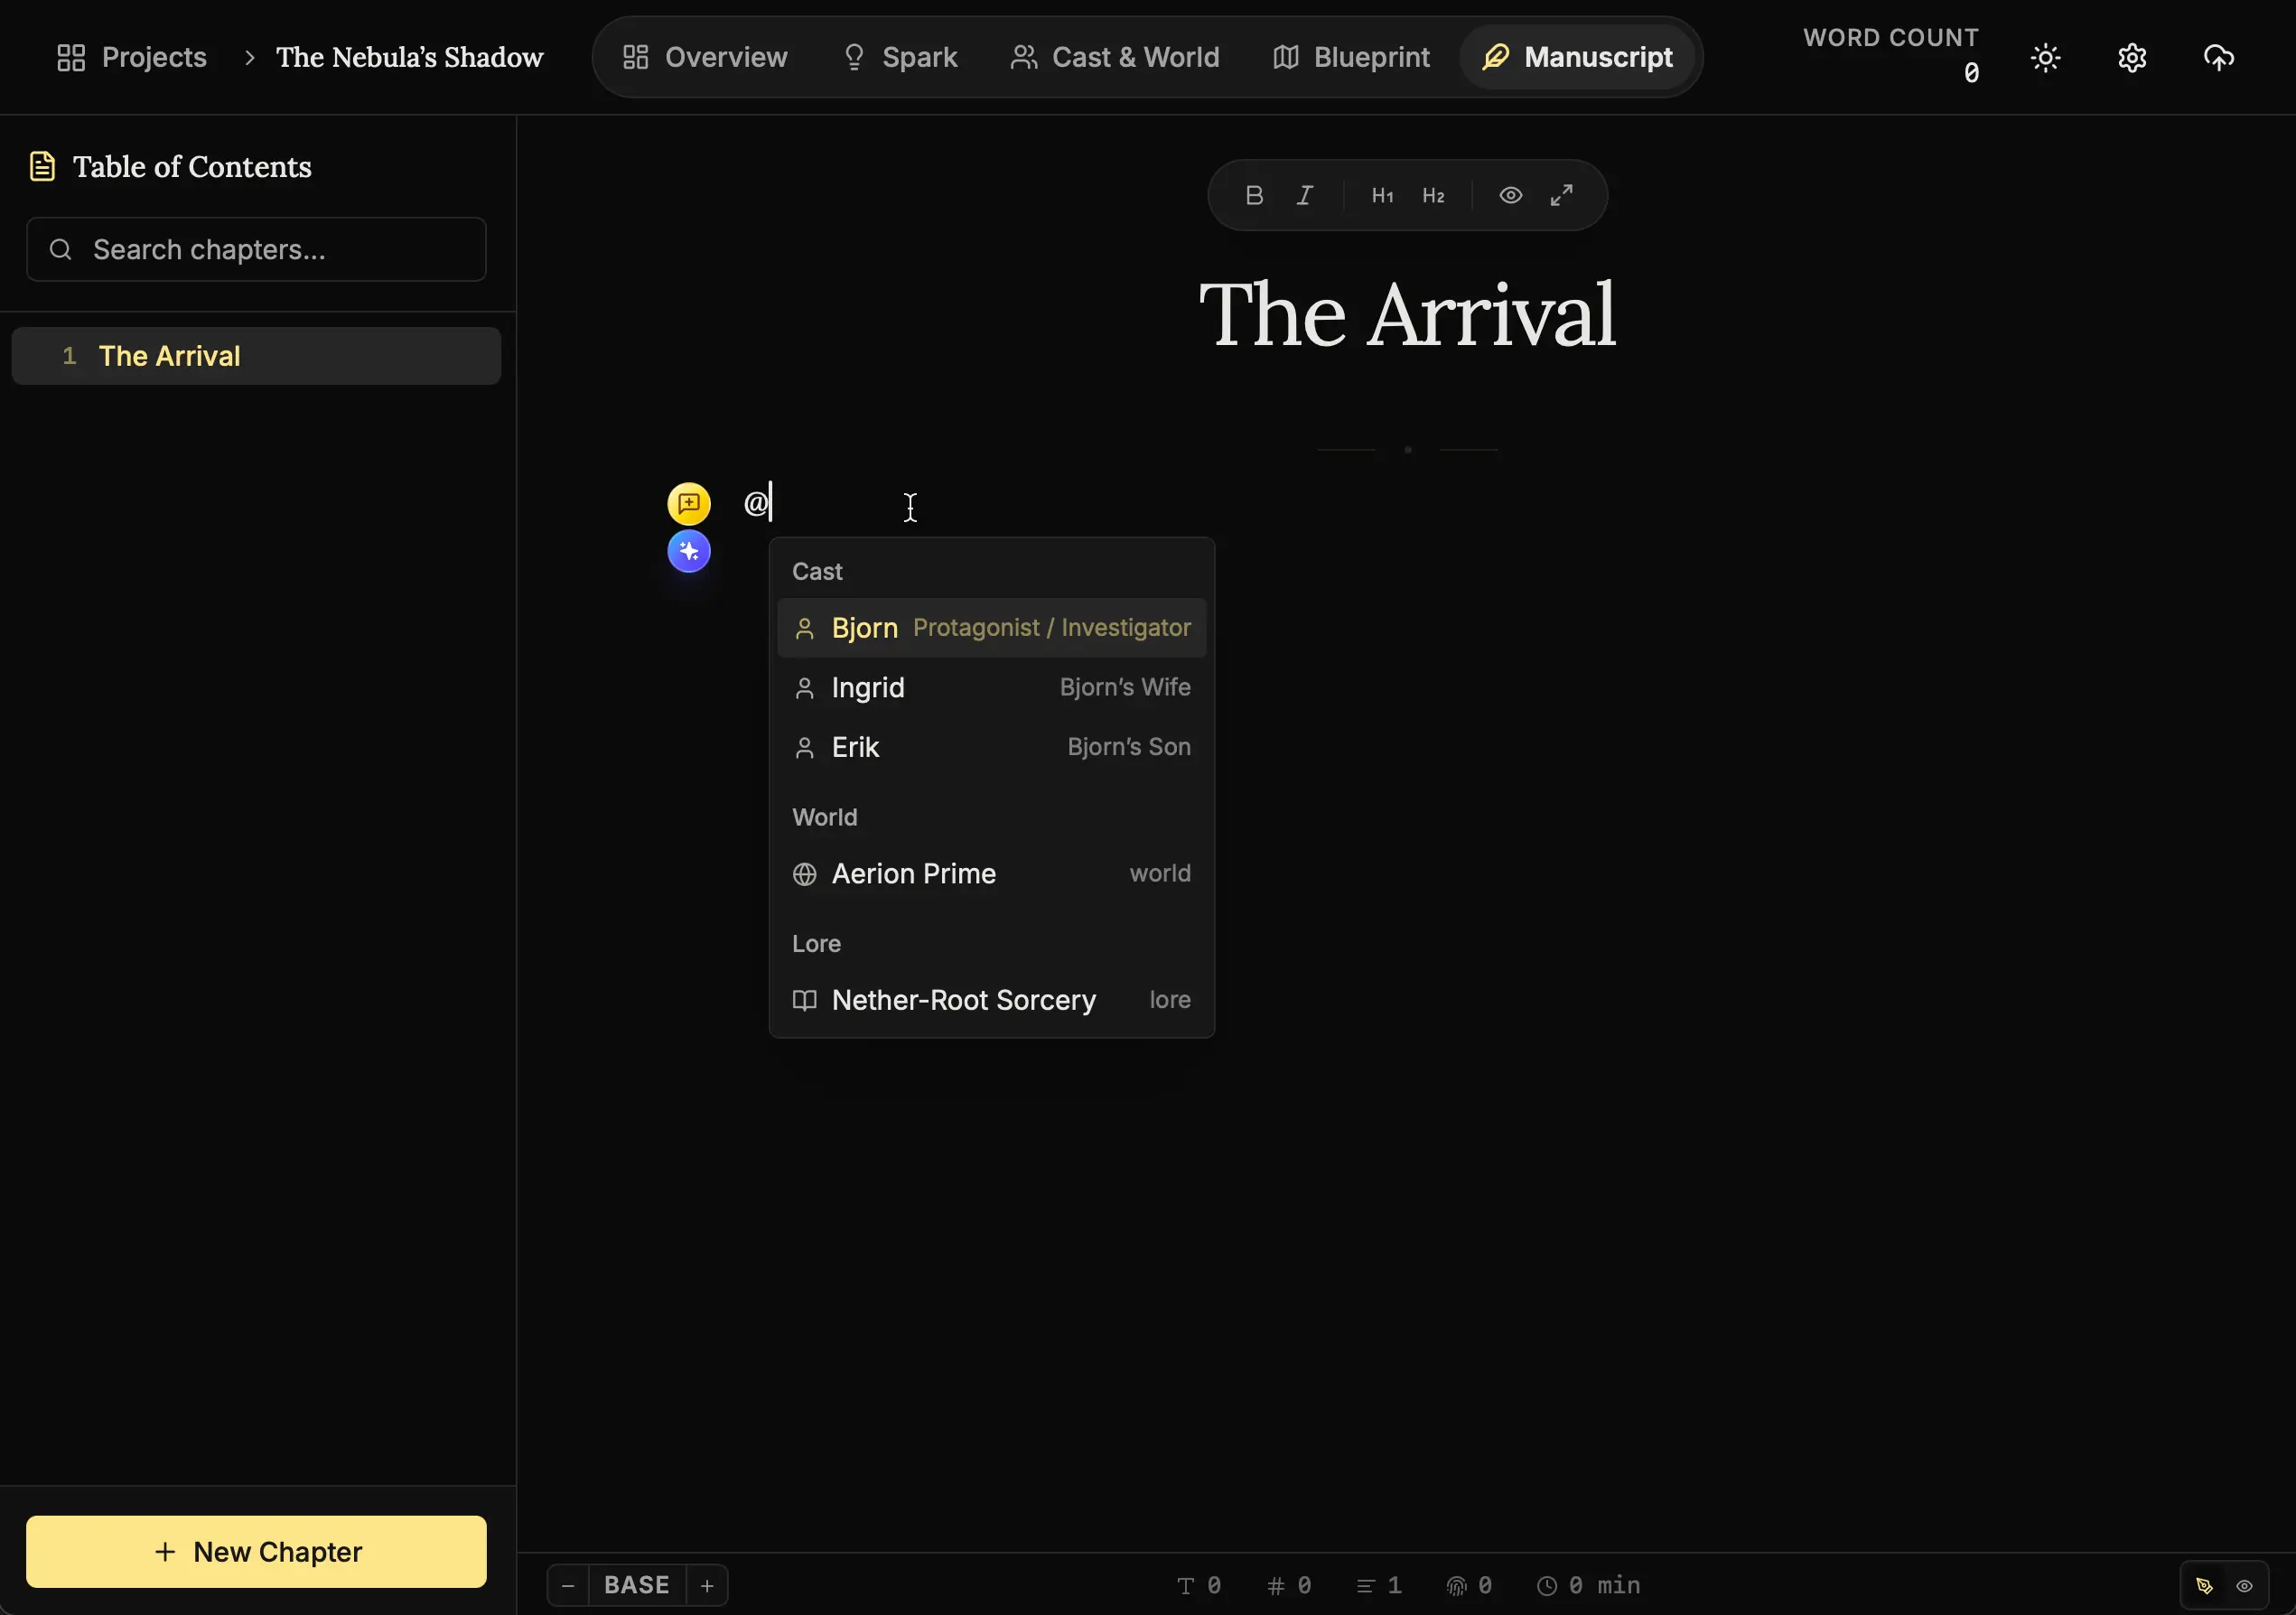Toggle preview eye in formatting toolbar
Screen dimensions: 2296x1615
click(1510, 196)
